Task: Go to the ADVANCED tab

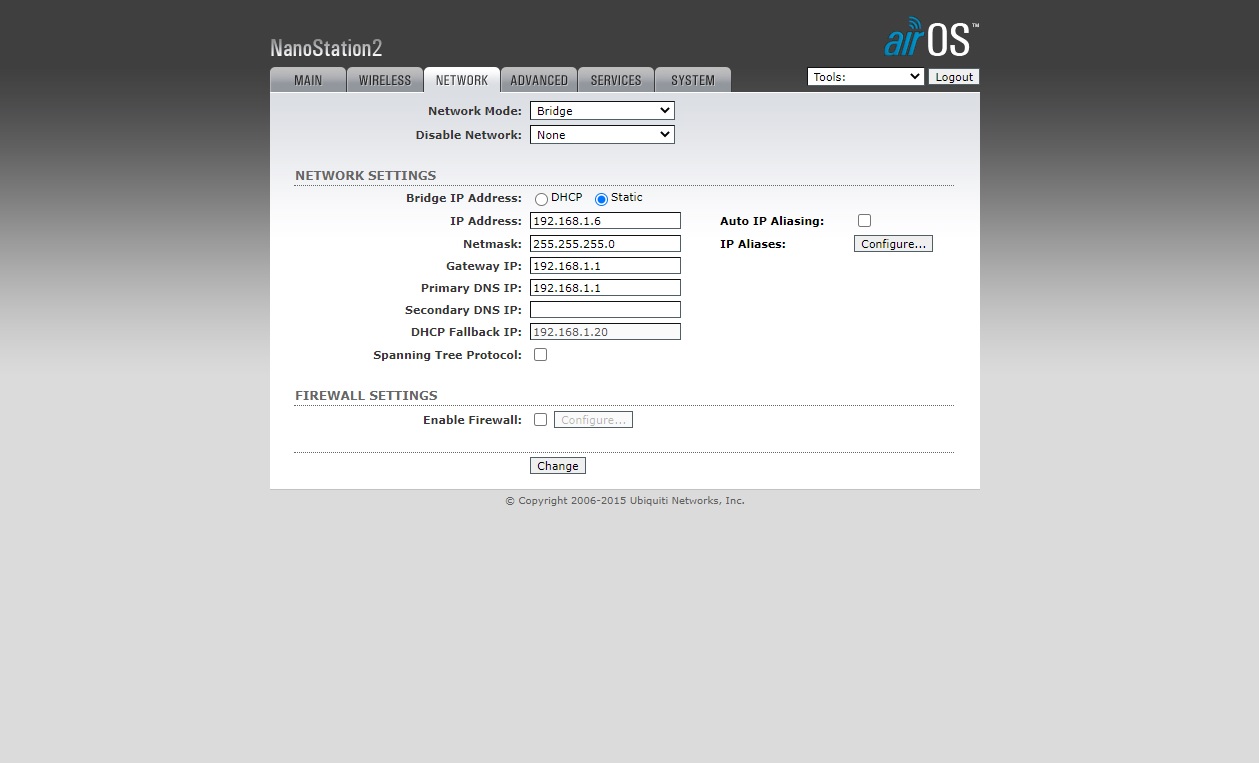Action: 539,80
